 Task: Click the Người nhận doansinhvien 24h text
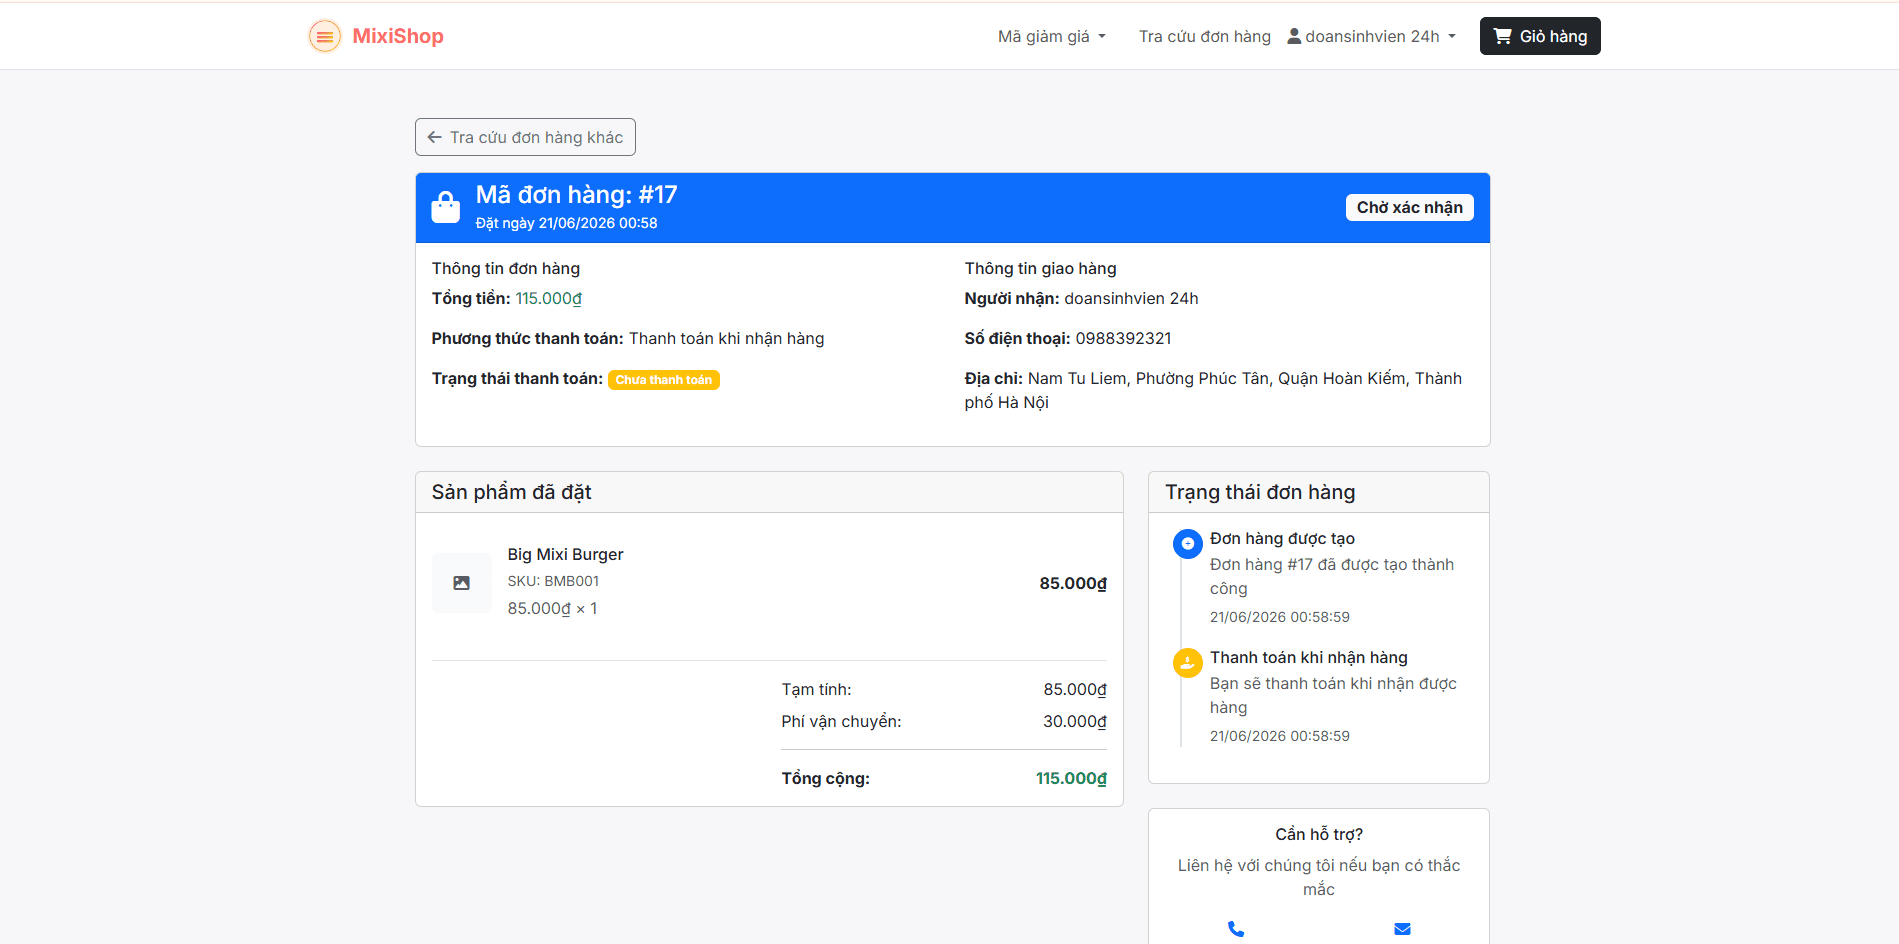[x=1081, y=298]
